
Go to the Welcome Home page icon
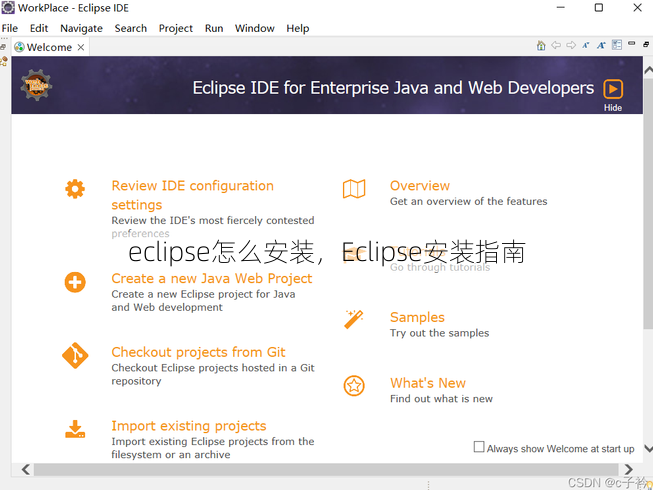pyautogui.click(x=541, y=45)
